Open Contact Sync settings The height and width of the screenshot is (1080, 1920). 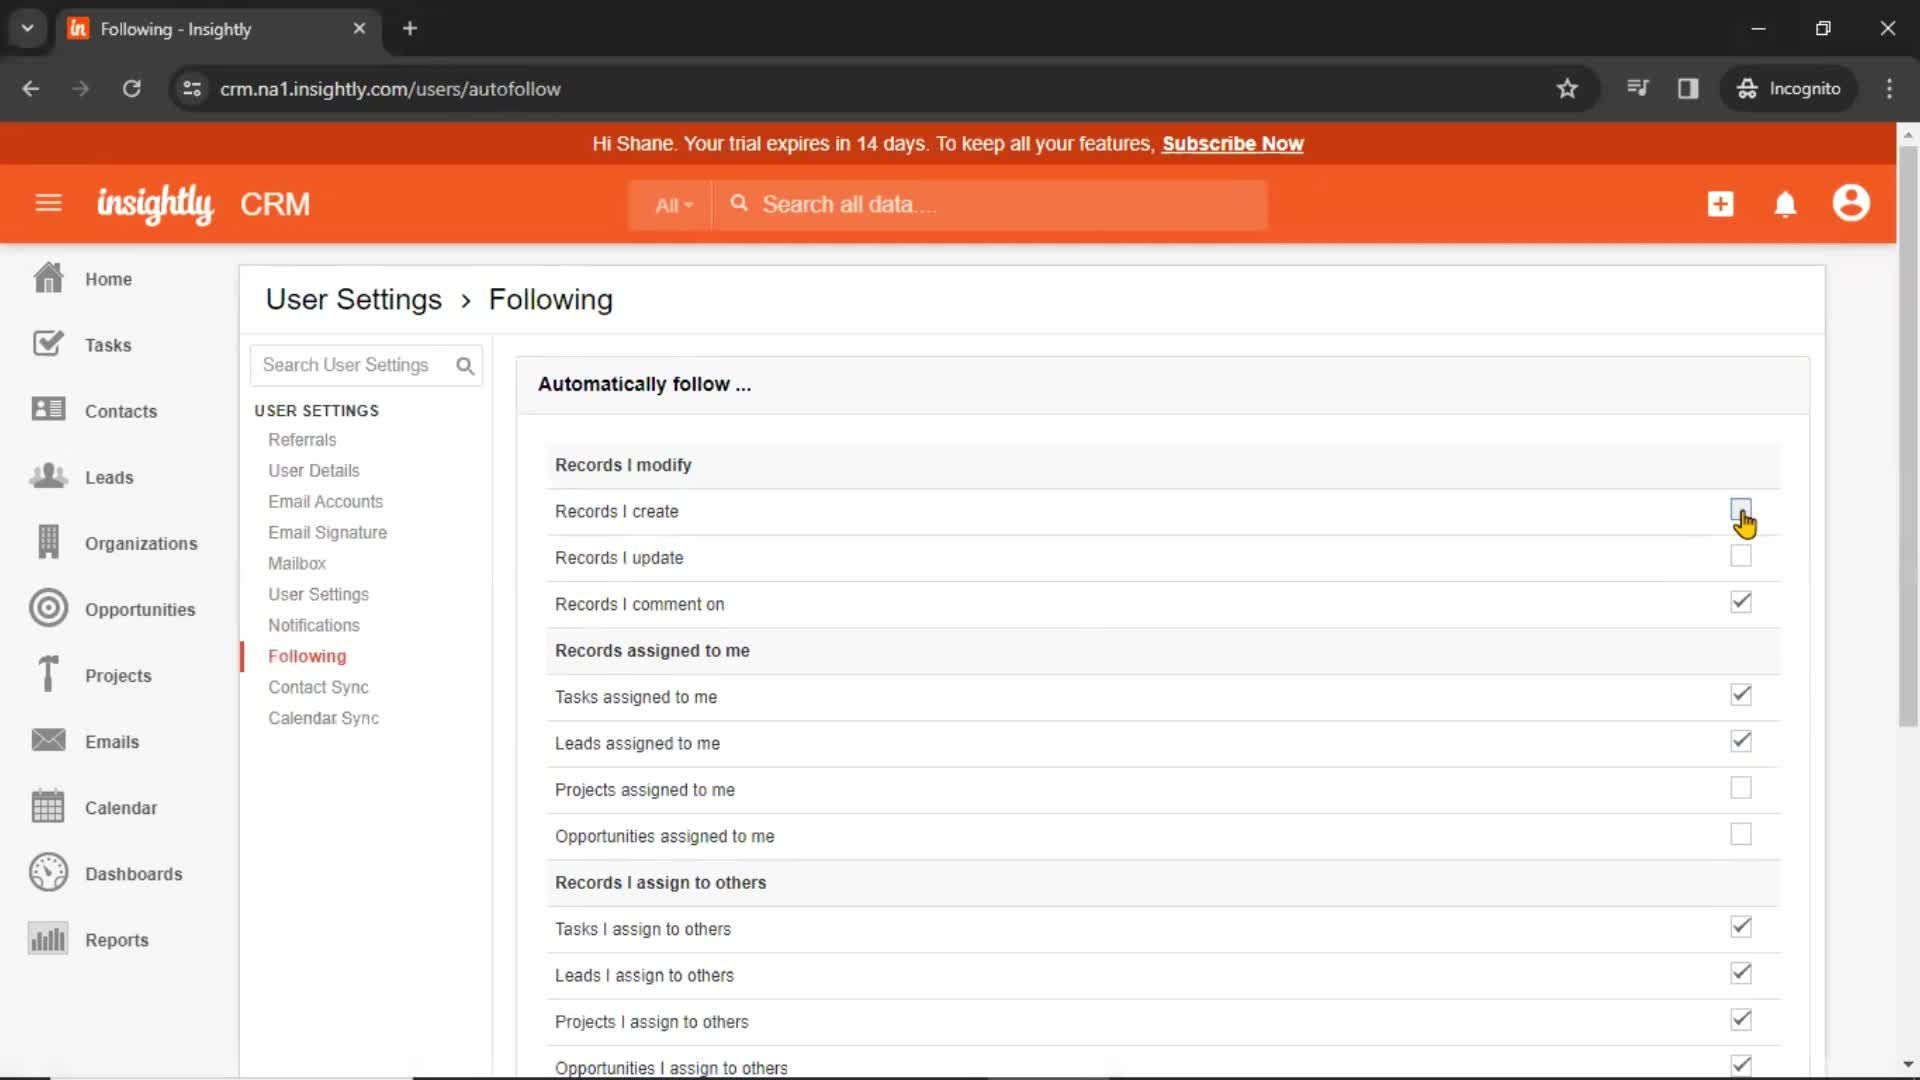319,687
